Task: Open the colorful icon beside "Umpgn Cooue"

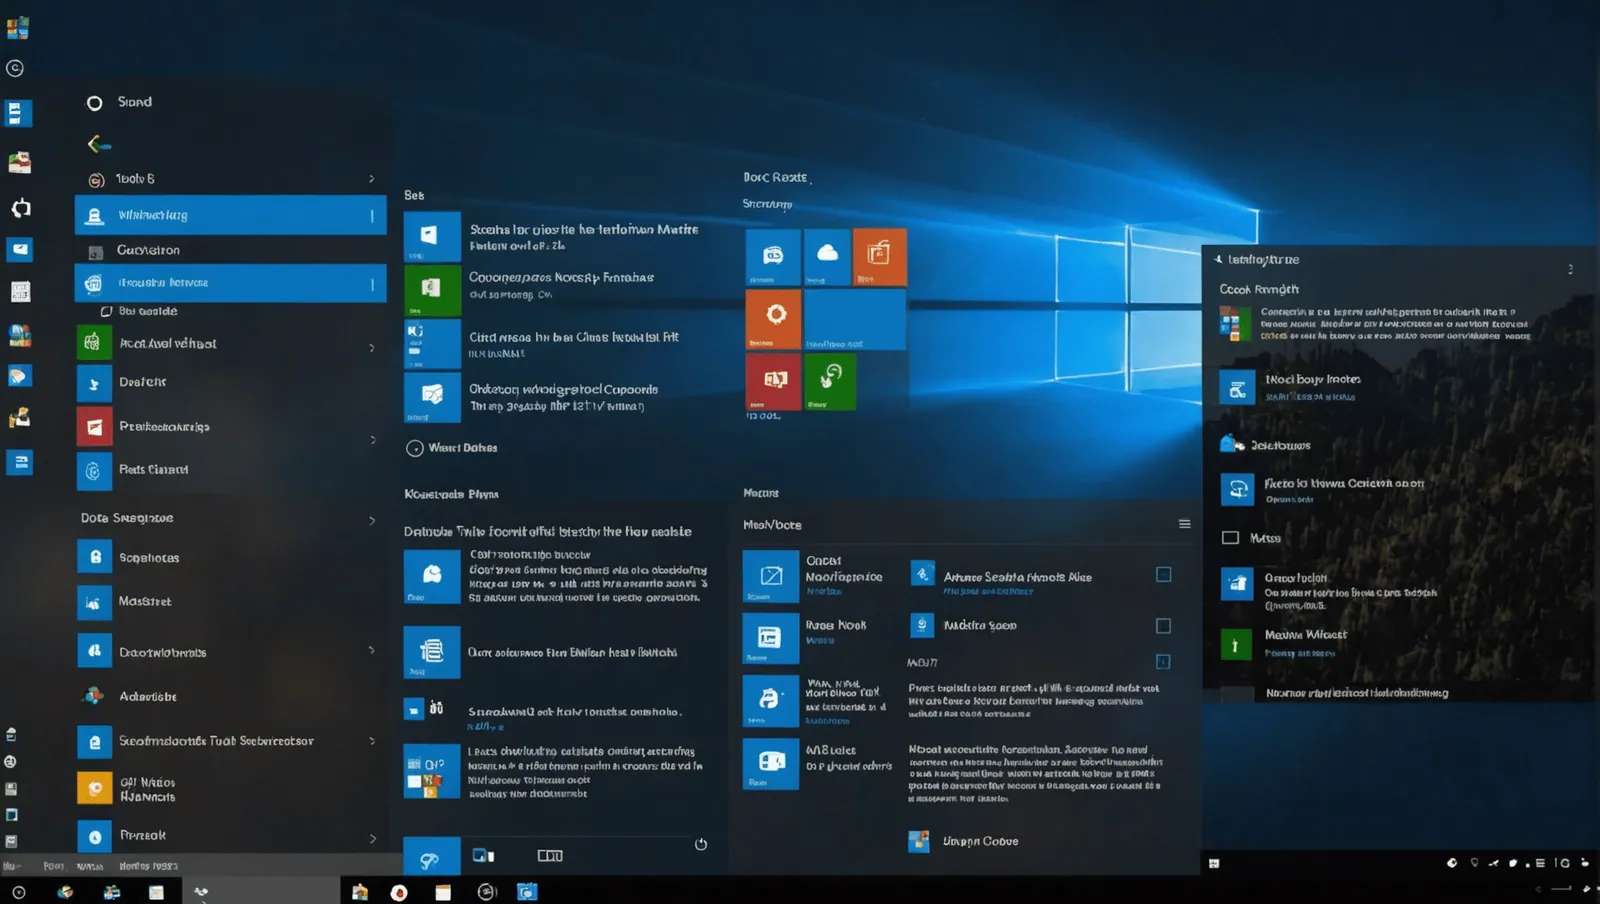Action: [918, 842]
